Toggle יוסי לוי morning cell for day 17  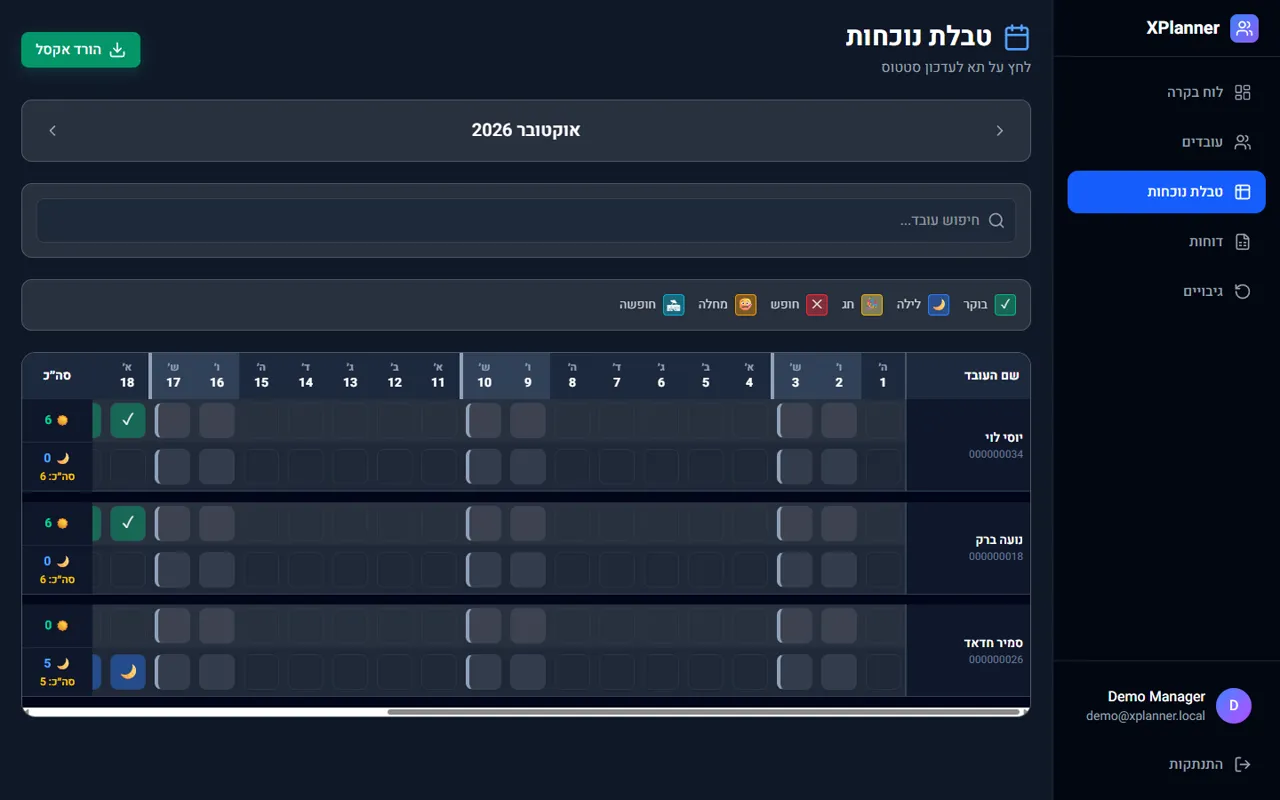click(x=173, y=420)
